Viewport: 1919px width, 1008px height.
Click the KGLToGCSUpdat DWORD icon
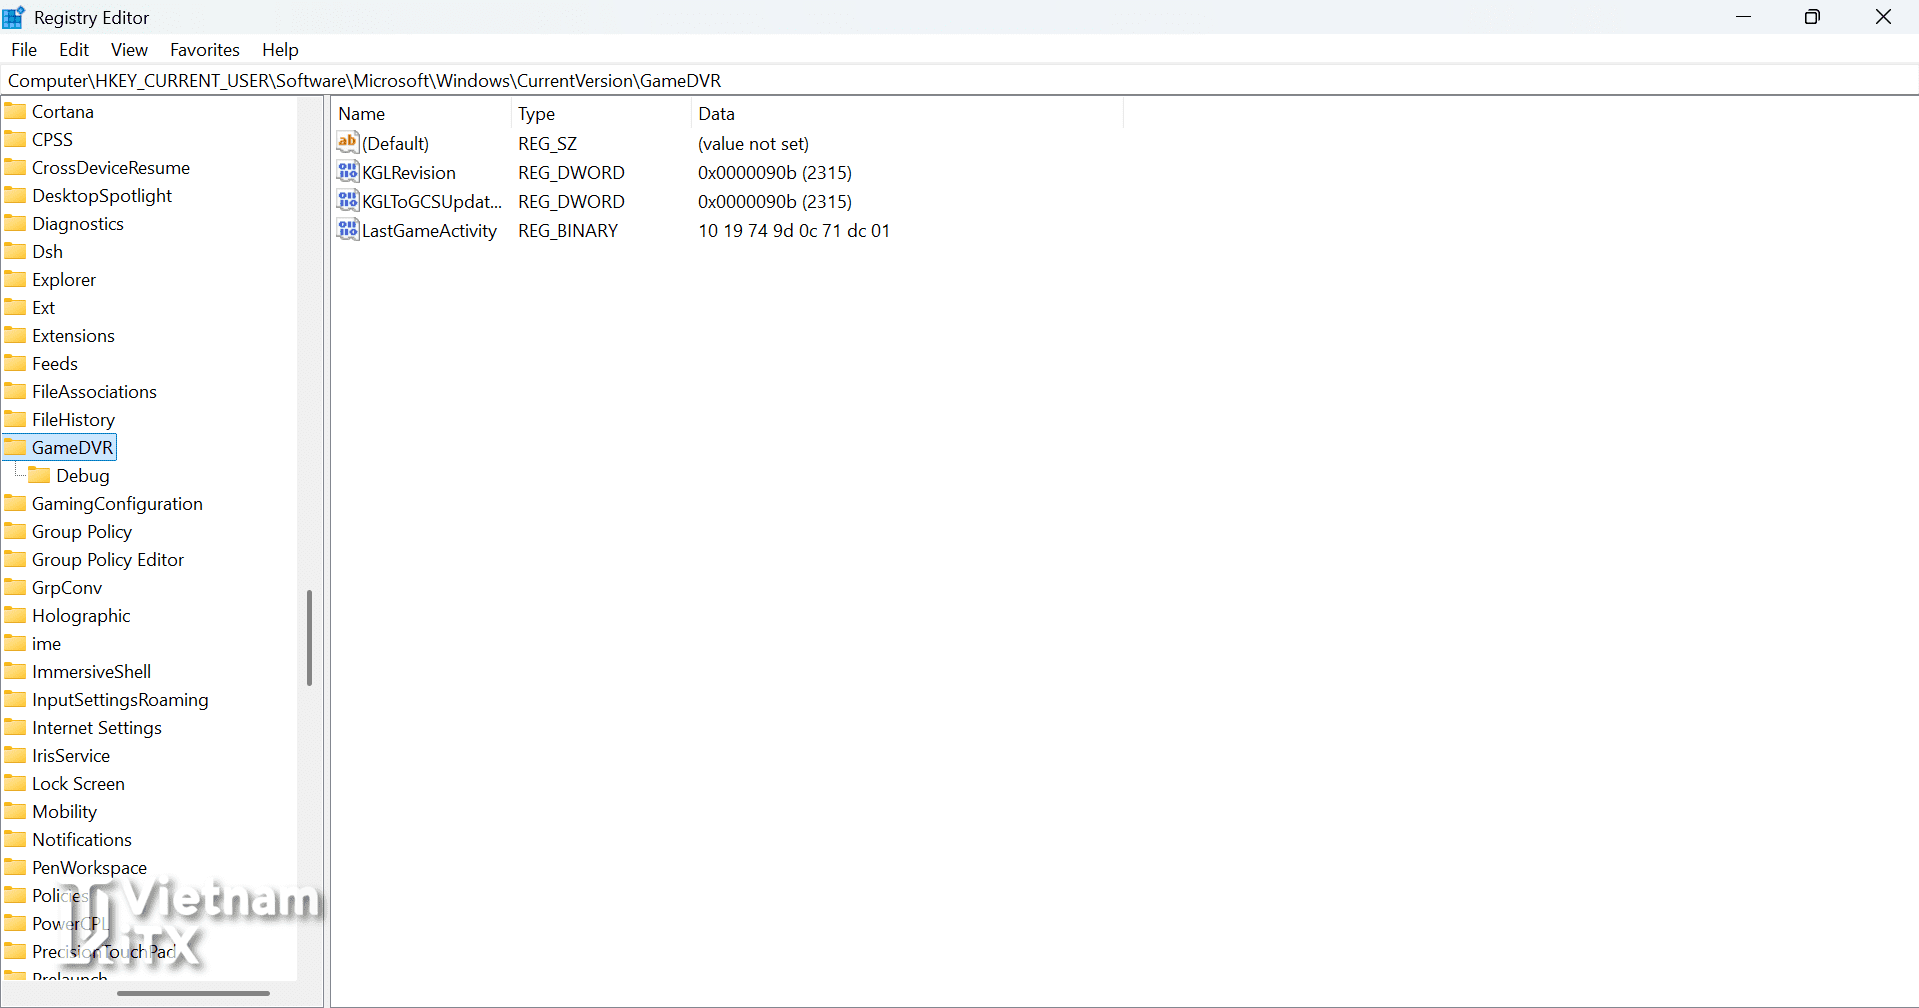[347, 201]
